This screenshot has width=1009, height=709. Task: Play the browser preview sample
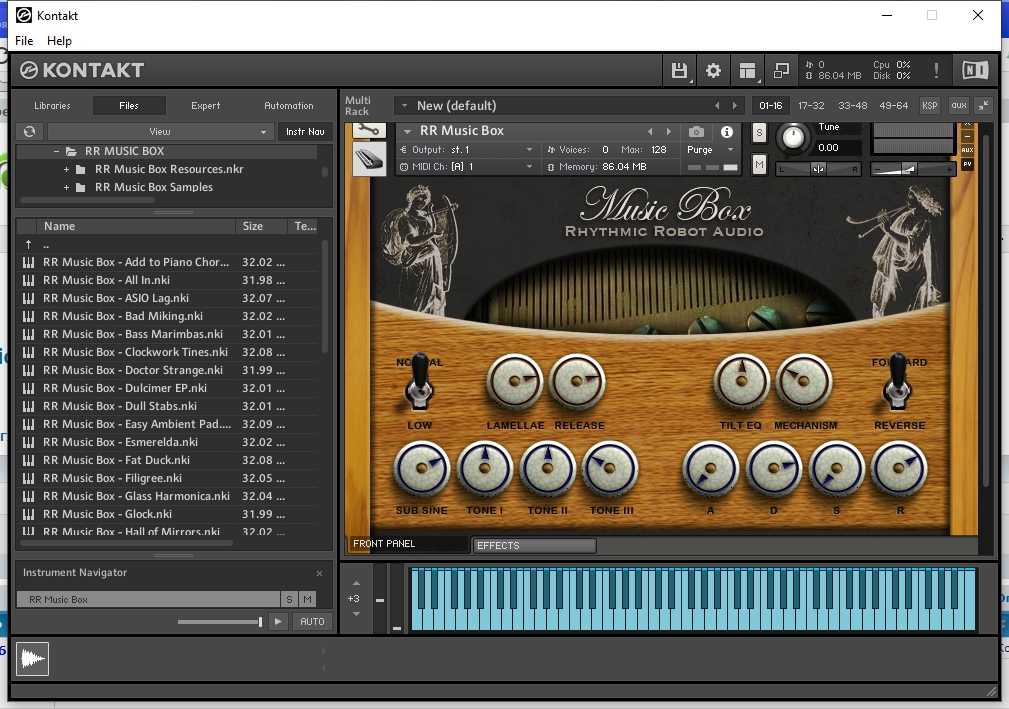pos(278,622)
